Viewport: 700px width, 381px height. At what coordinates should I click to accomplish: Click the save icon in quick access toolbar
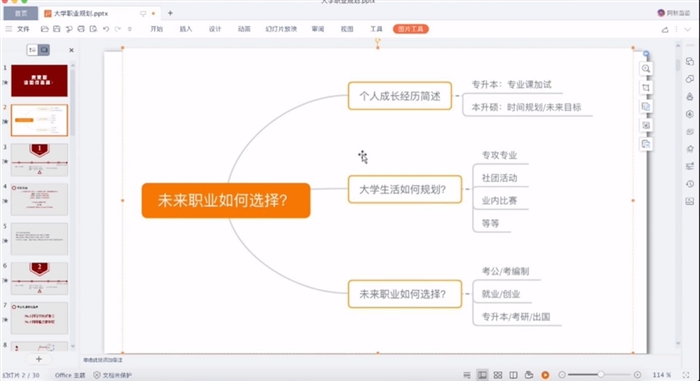coord(57,29)
